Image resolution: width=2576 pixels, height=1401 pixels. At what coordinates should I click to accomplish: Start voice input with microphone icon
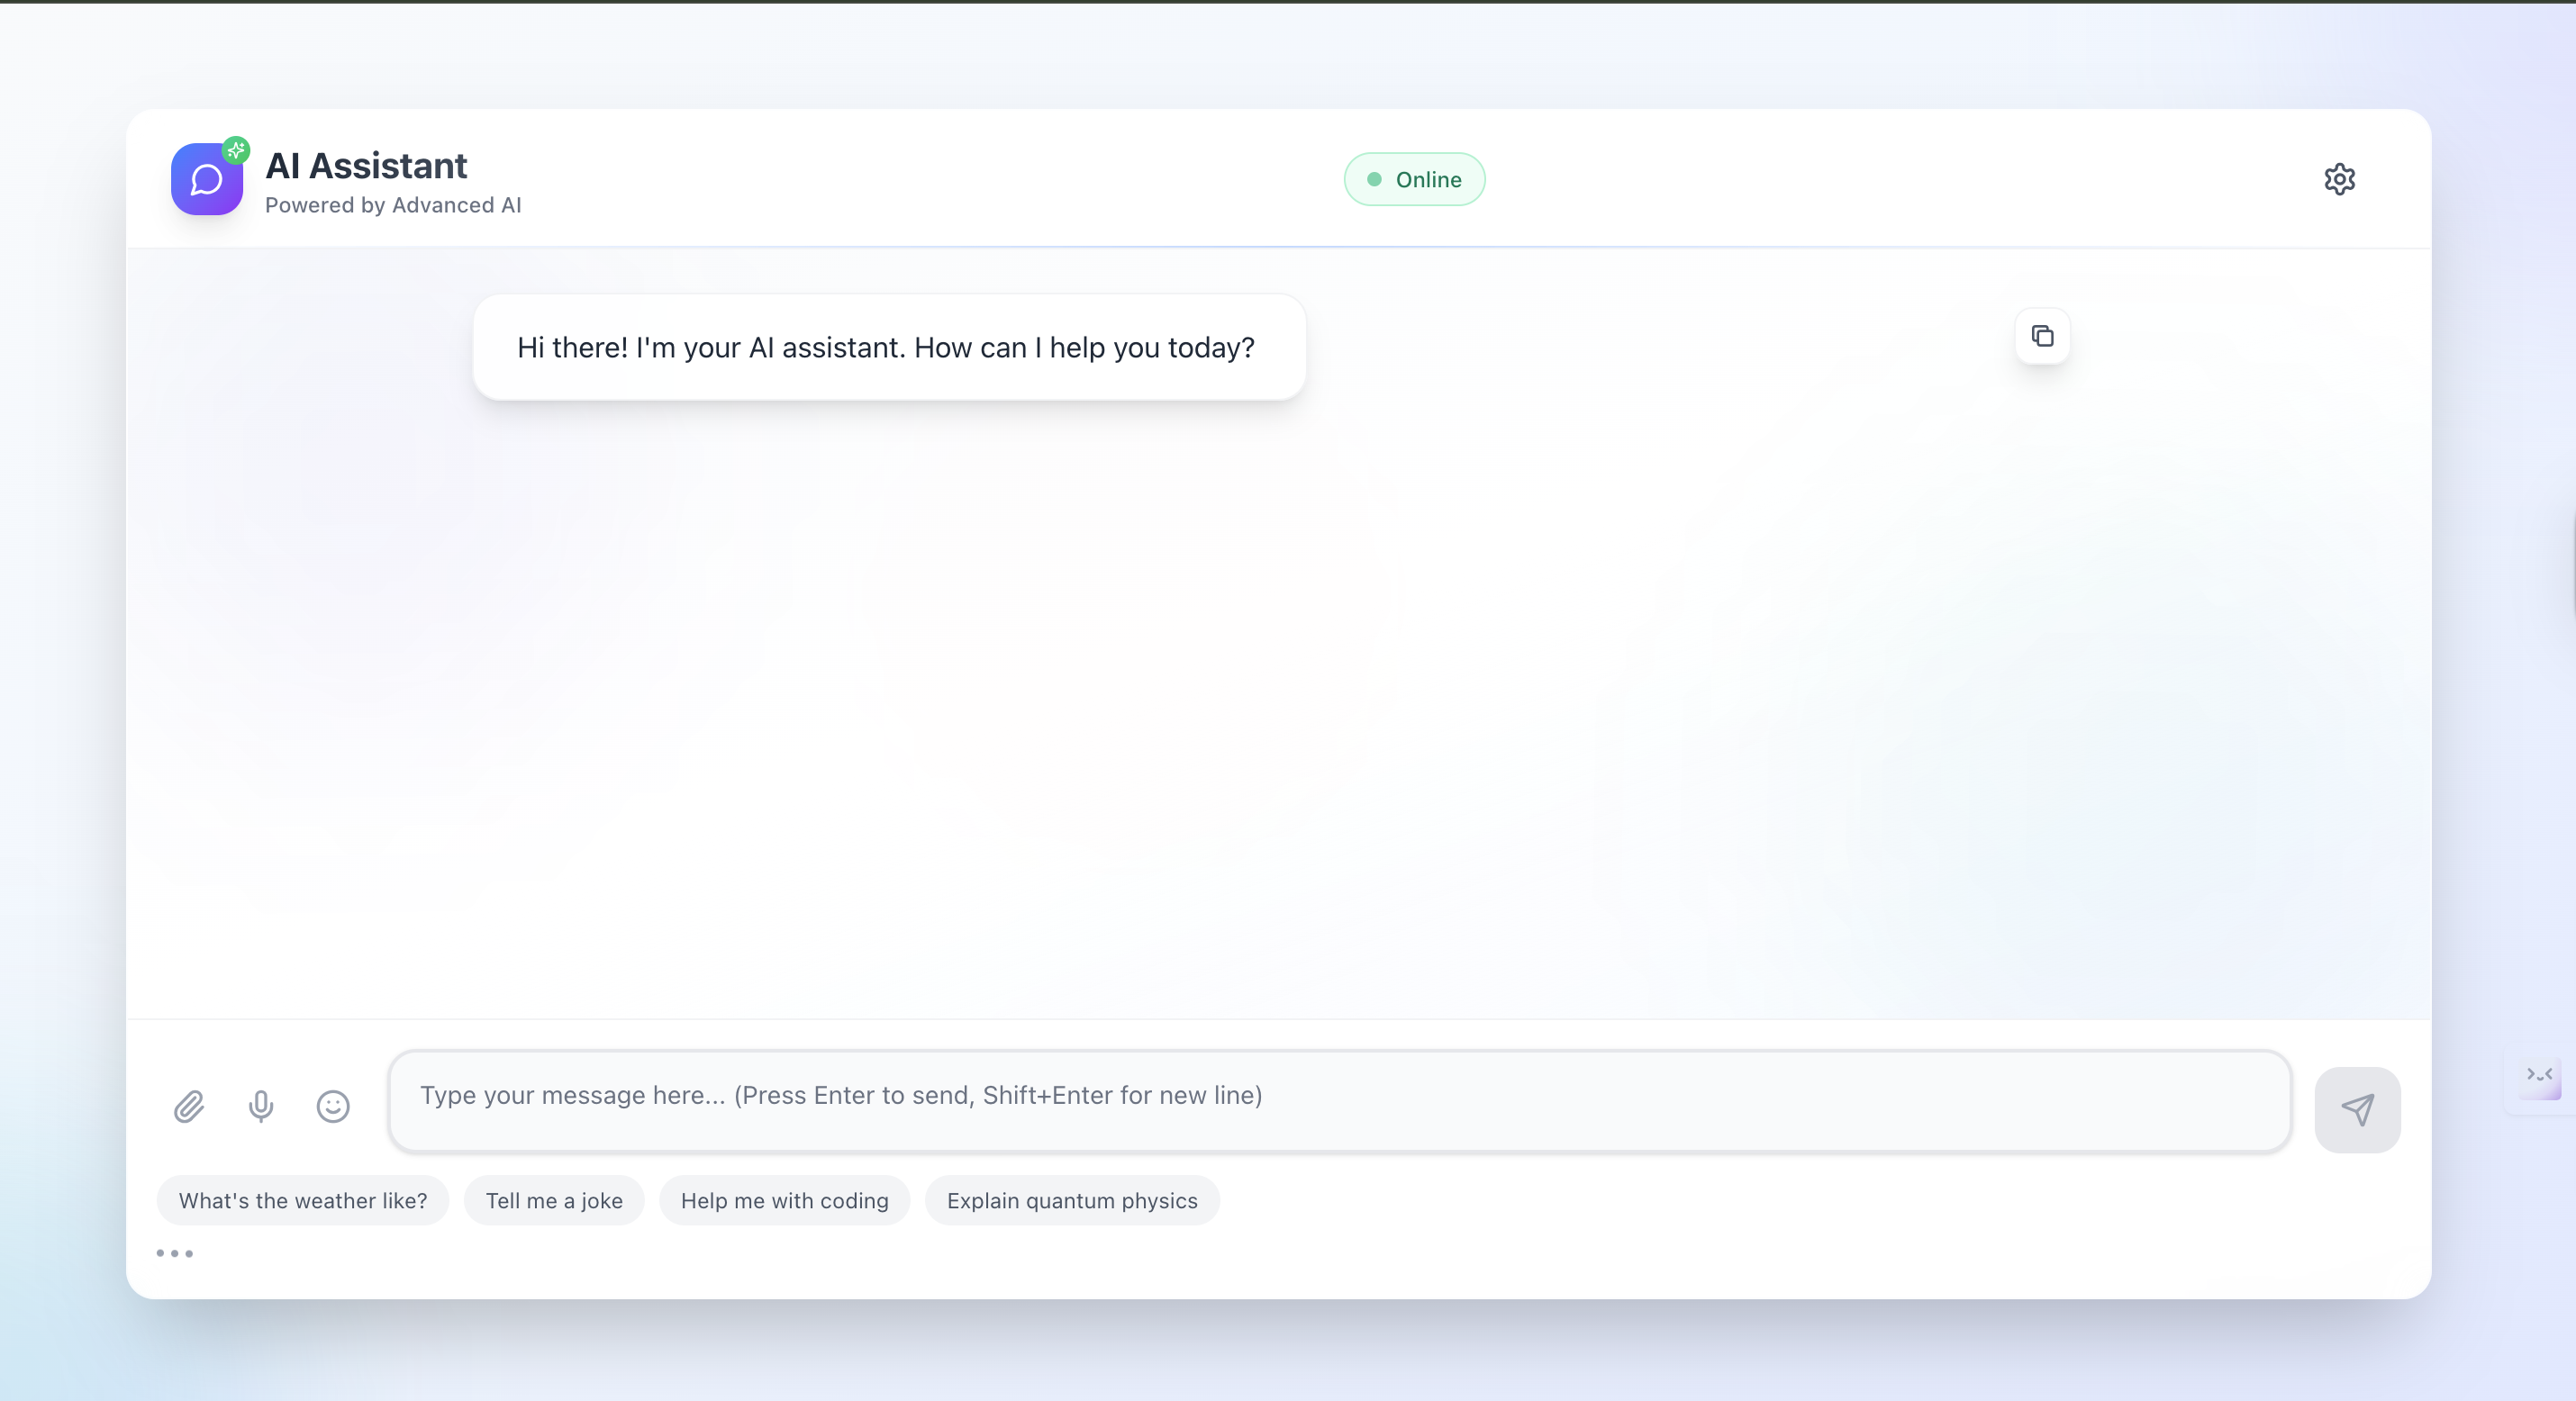pos(261,1106)
